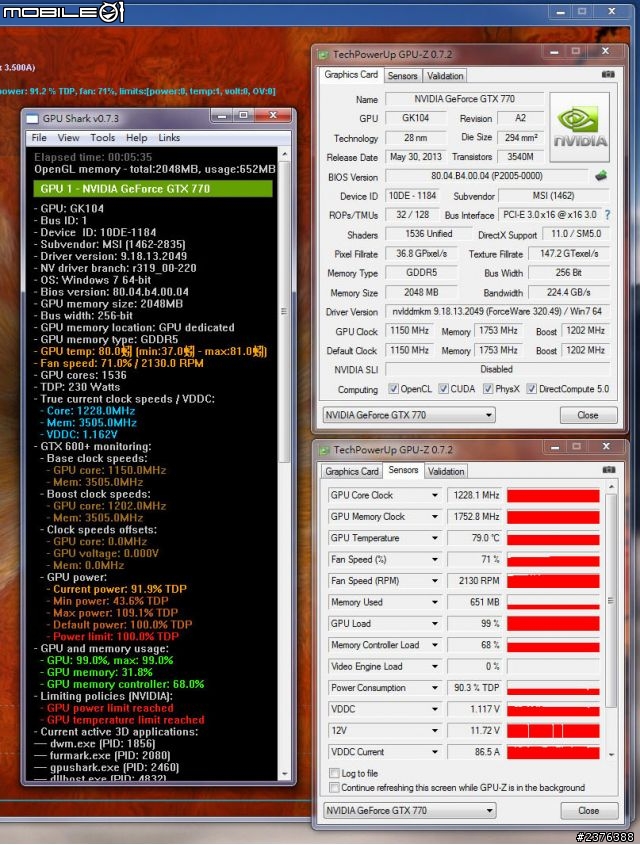The image size is (640, 845).
Task: Switch to Validation tab in lower GPU-Z window
Action: point(446,472)
